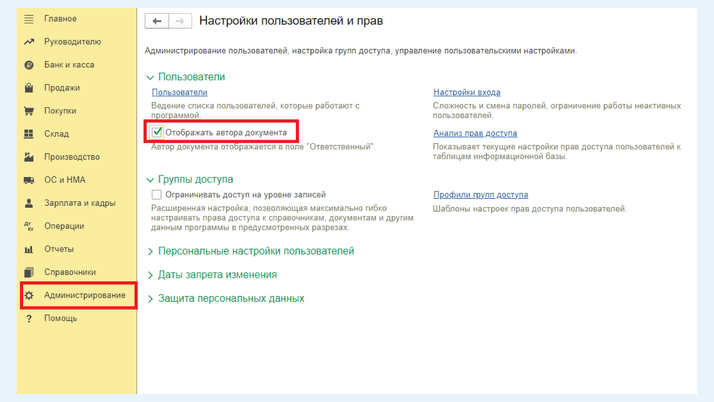This screenshot has width=714, height=402.
Task: Click the Пользователи green section title
Action: (x=191, y=77)
